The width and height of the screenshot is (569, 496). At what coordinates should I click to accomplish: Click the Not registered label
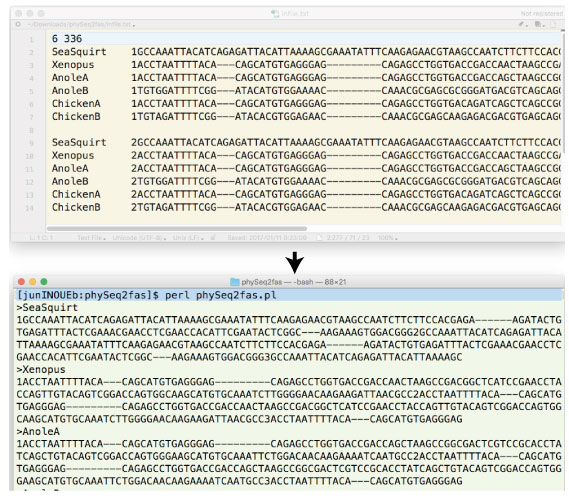click(x=541, y=13)
